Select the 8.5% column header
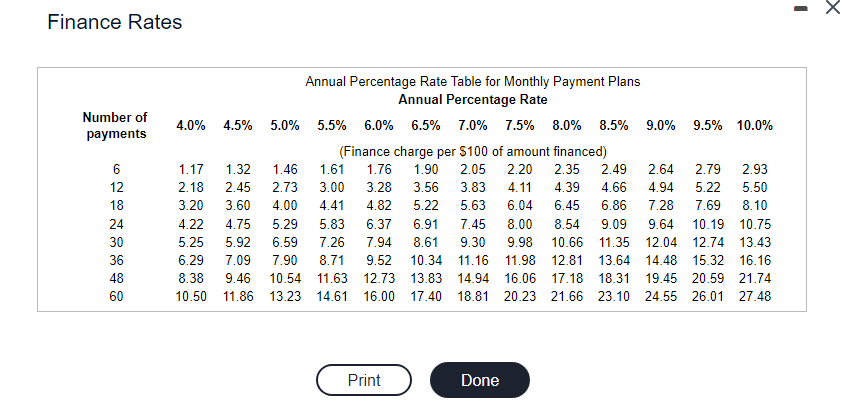 coord(614,125)
